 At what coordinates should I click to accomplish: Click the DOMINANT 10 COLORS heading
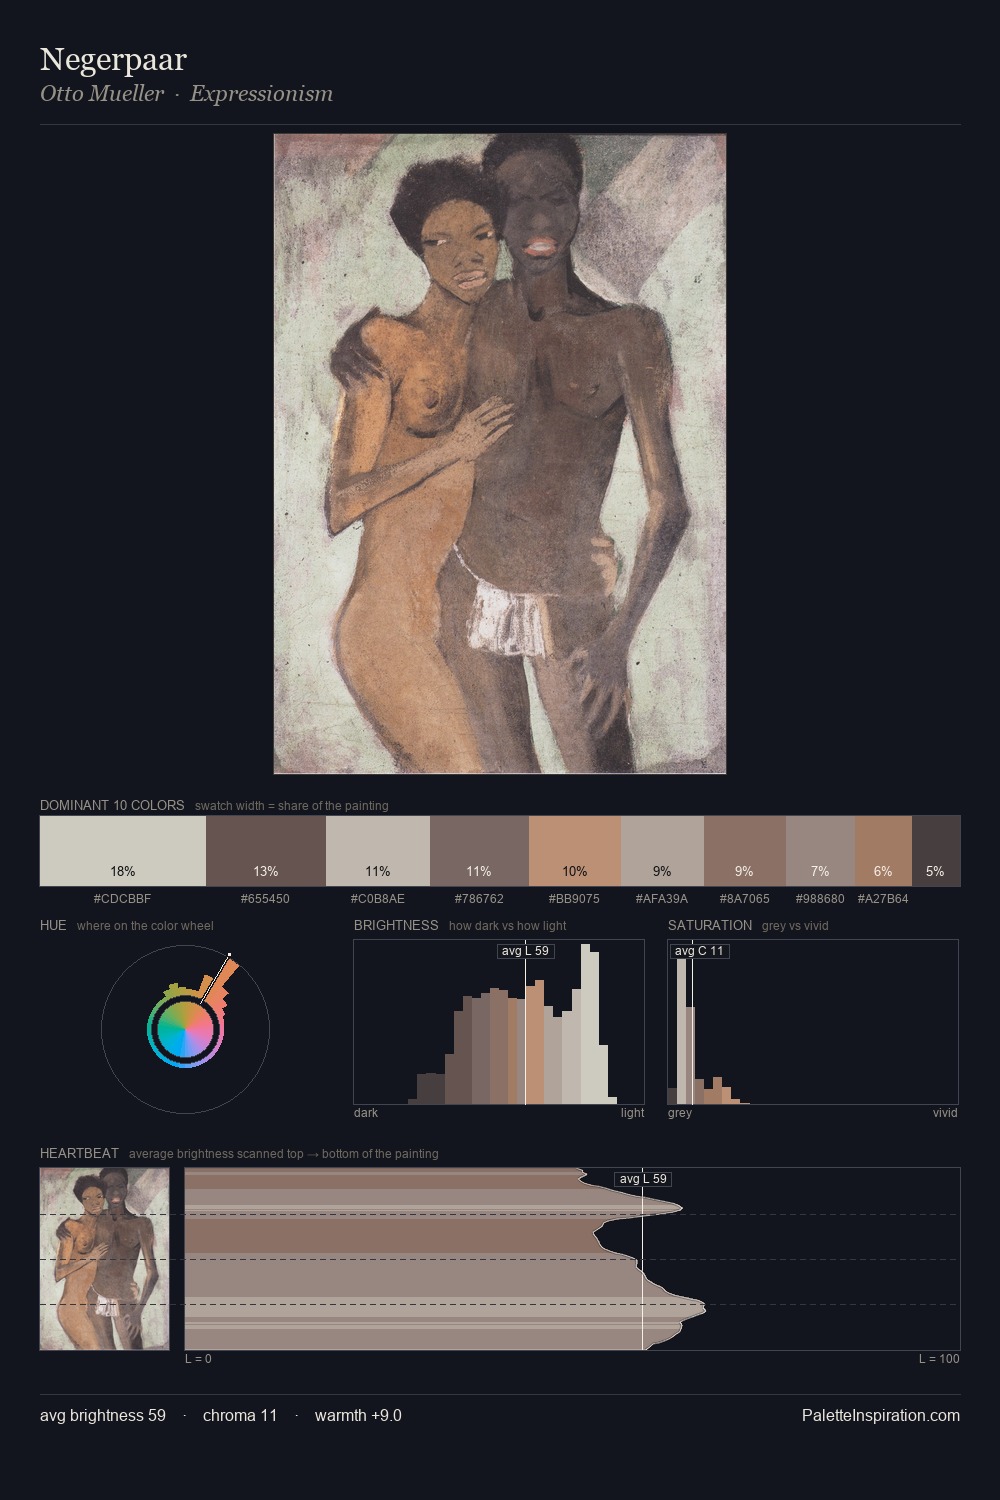(112, 805)
